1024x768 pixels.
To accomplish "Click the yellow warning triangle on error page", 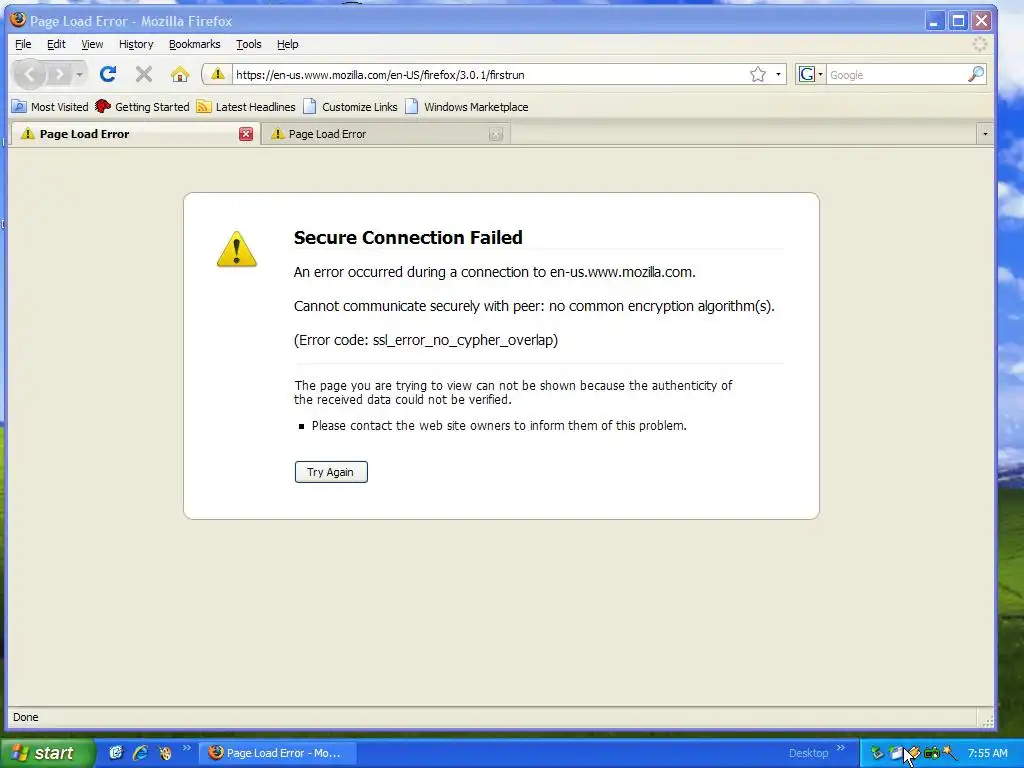I will pyautogui.click(x=237, y=249).
